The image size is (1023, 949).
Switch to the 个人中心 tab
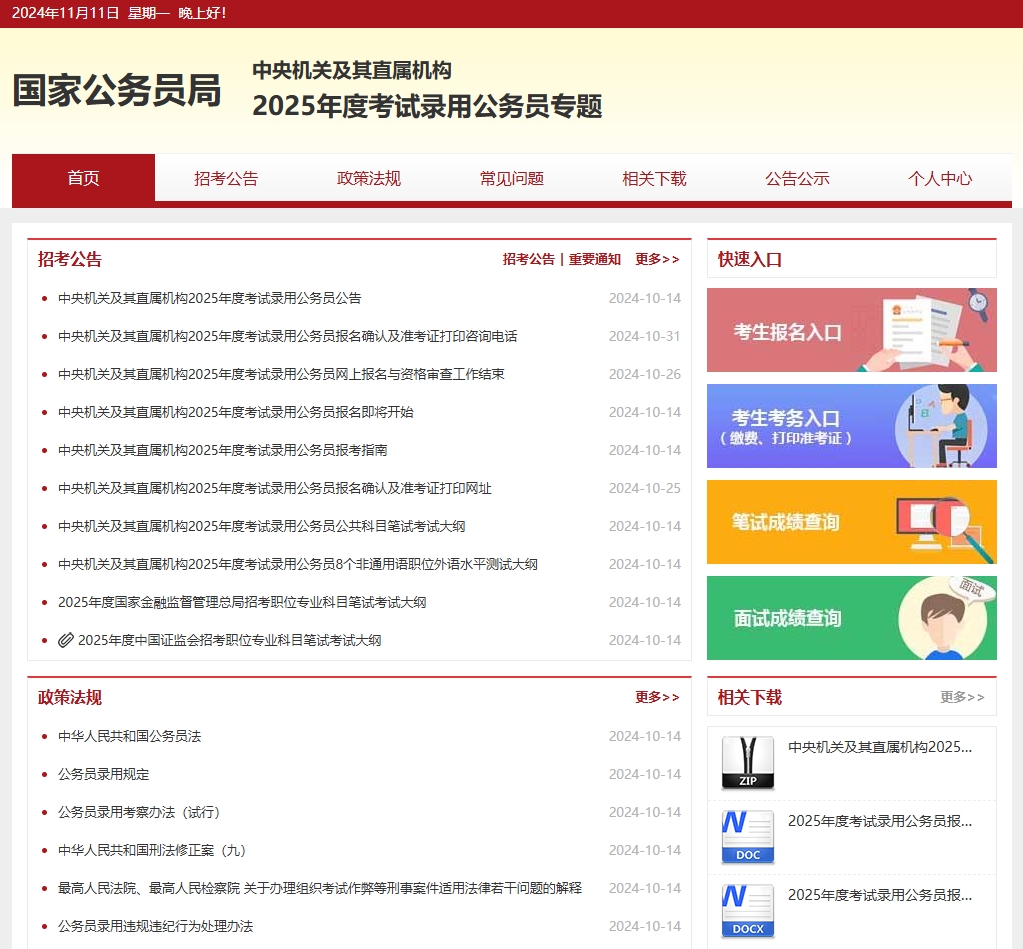pyautogui.click(x=940, y=178)
